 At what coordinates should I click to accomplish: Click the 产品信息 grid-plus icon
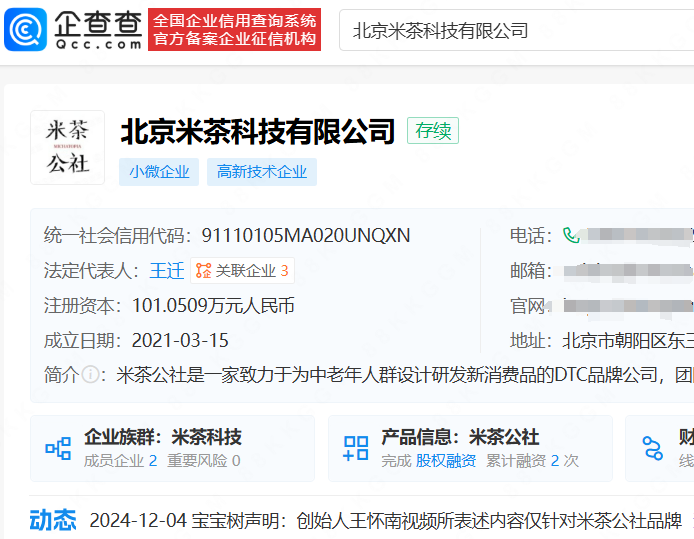[356, 448]
